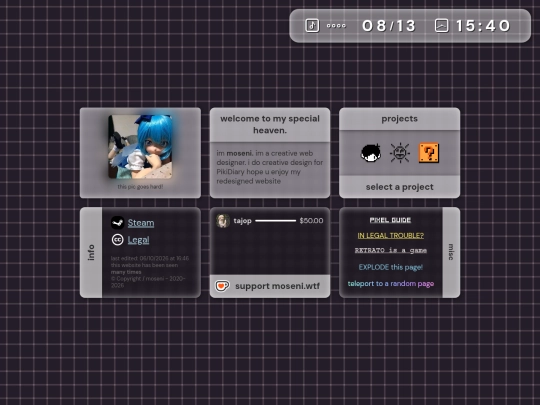The width and height of the screenshot is (540, 405).
Task: Select the orange question block project icon
Action: click(x=429, y=153)
